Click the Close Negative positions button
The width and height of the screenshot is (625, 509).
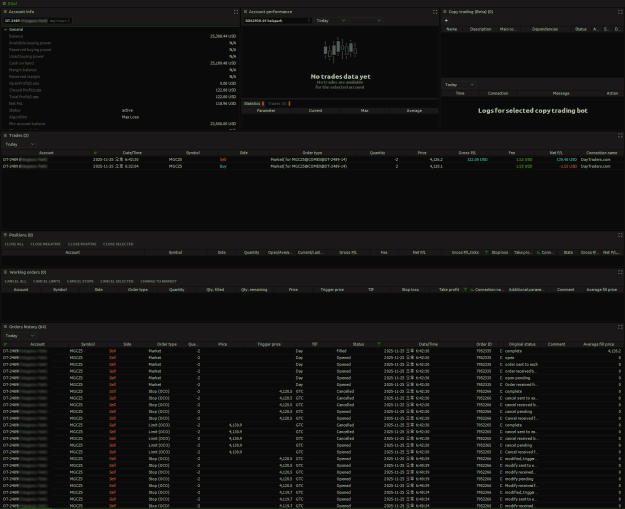click(x=45, y=244)
